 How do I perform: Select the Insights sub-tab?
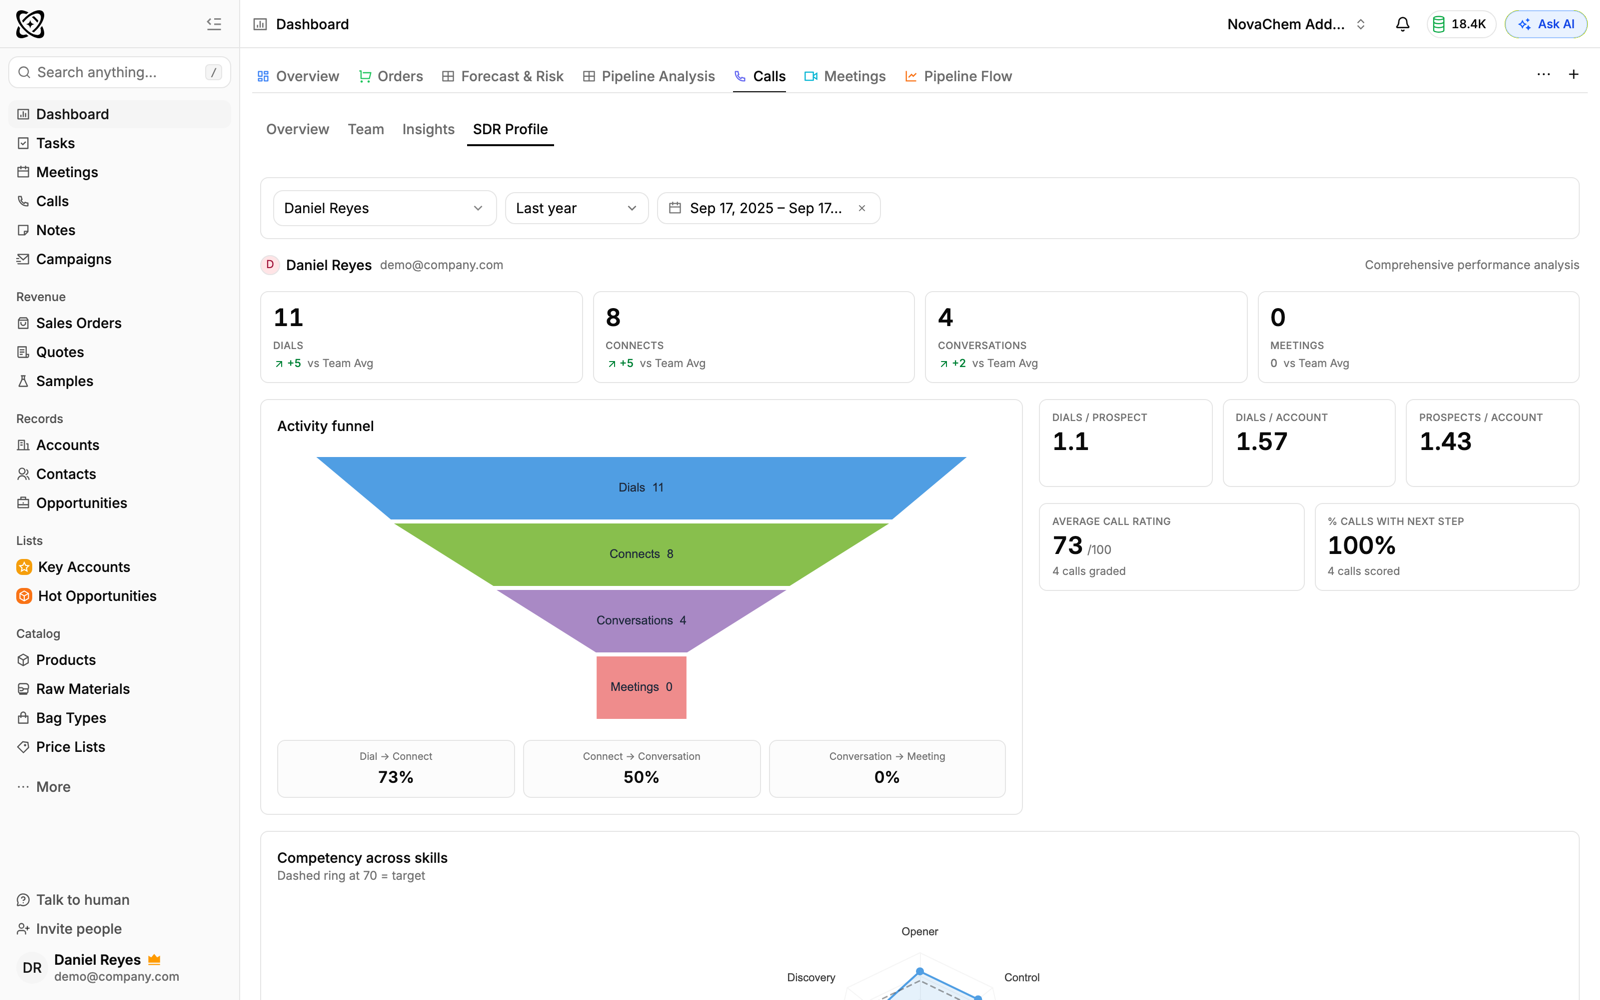point(428,129)
